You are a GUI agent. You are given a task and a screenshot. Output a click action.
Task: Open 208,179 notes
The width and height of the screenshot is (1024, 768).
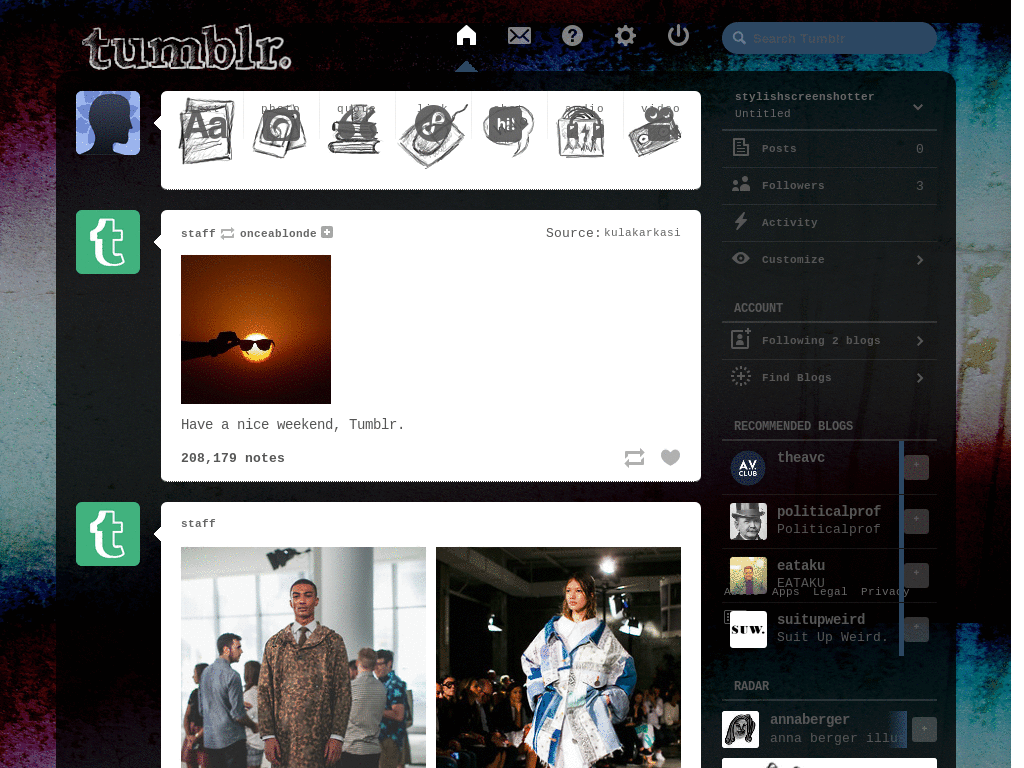(232, 458)
